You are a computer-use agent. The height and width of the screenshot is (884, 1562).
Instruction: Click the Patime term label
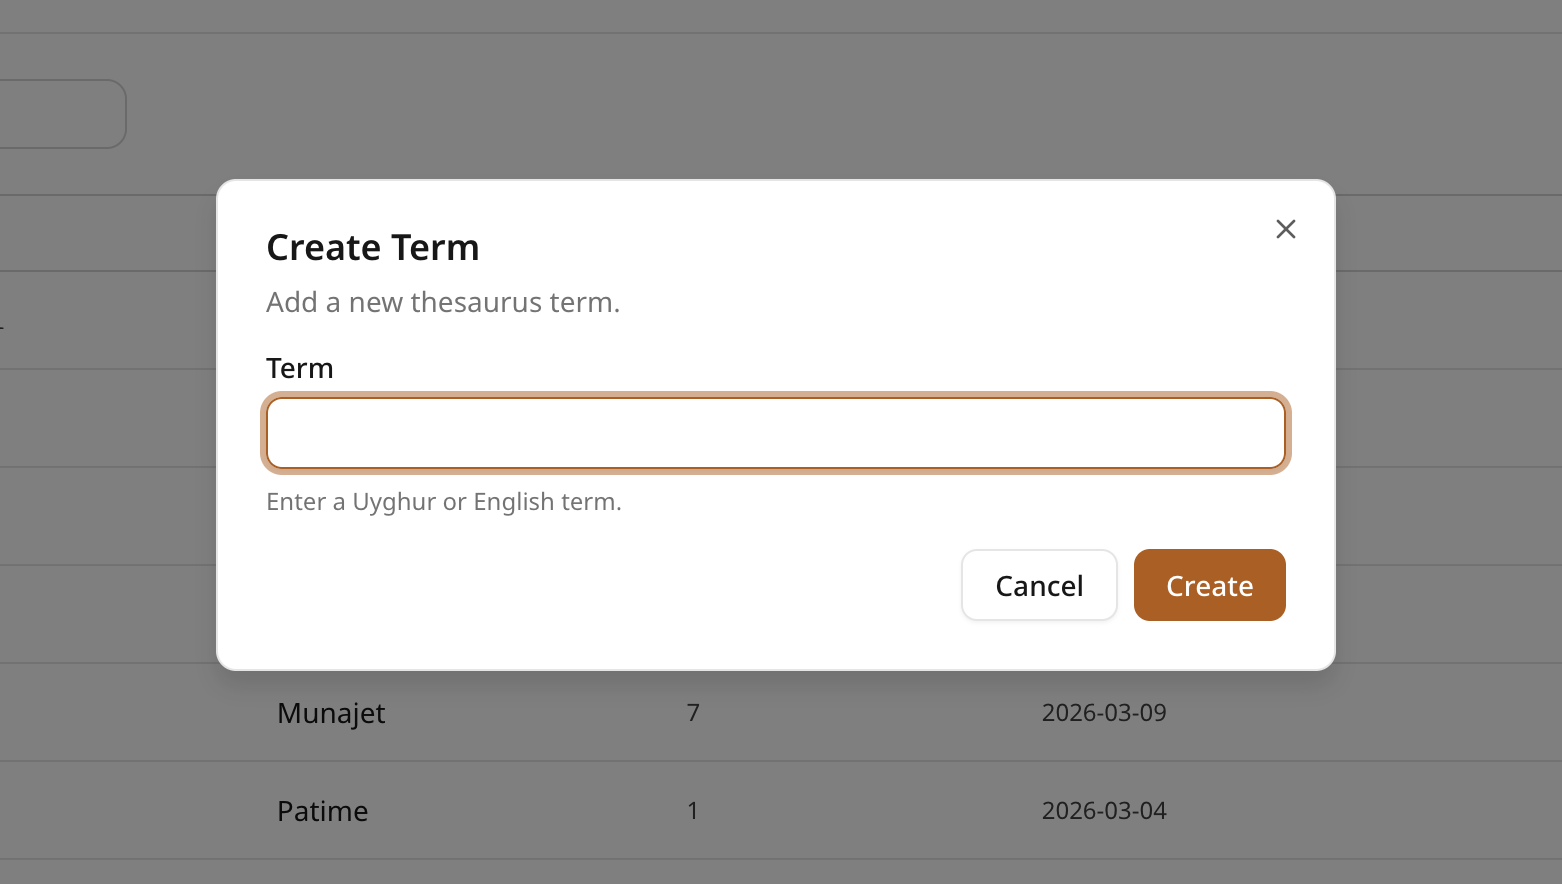322,811
